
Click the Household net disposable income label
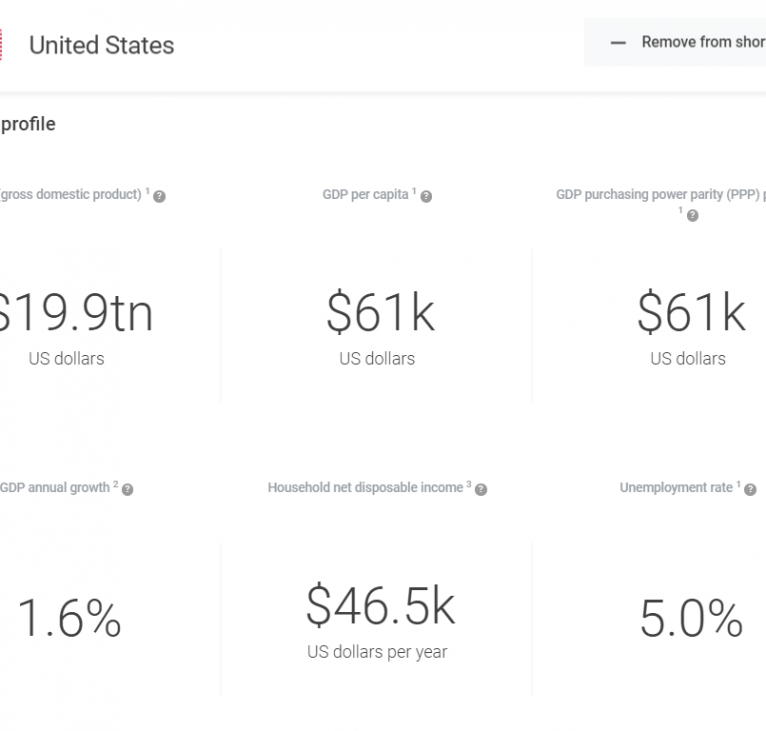(x=365, y=488)
